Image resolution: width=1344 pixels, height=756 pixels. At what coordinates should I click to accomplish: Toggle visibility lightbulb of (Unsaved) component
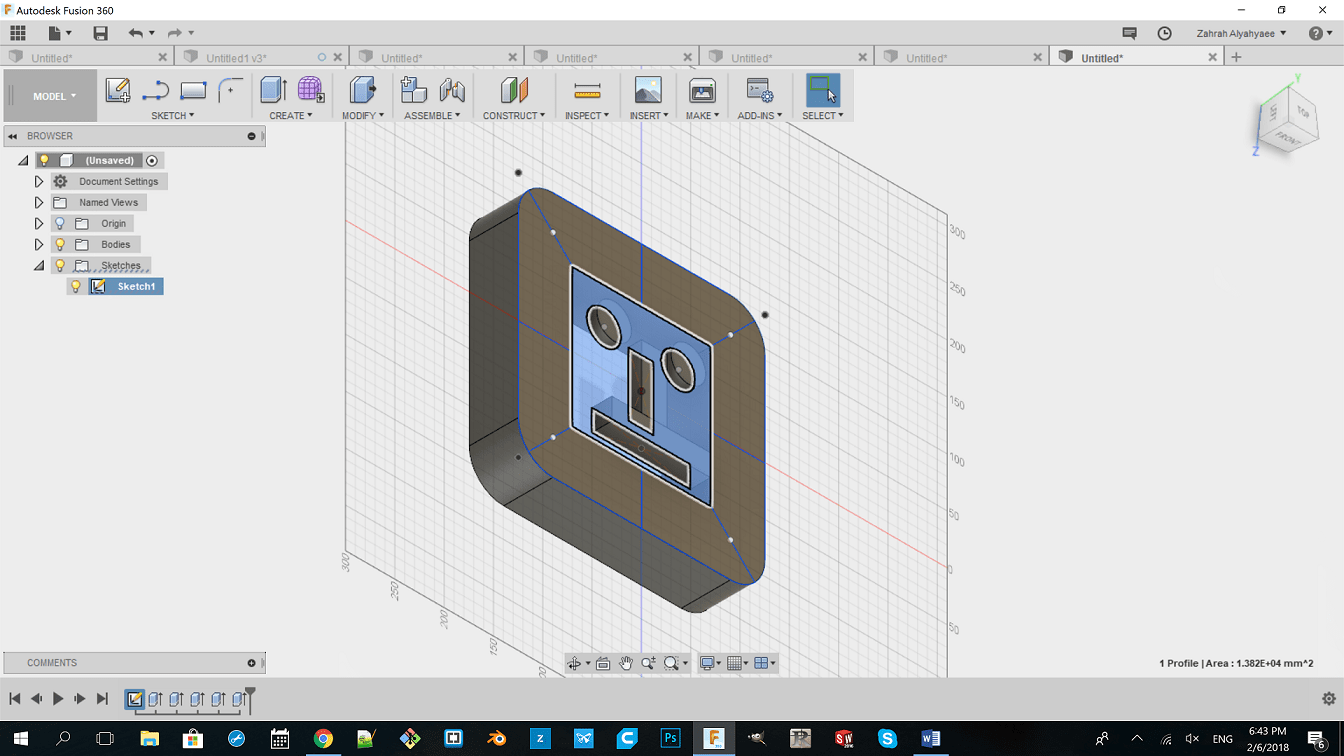44,160
